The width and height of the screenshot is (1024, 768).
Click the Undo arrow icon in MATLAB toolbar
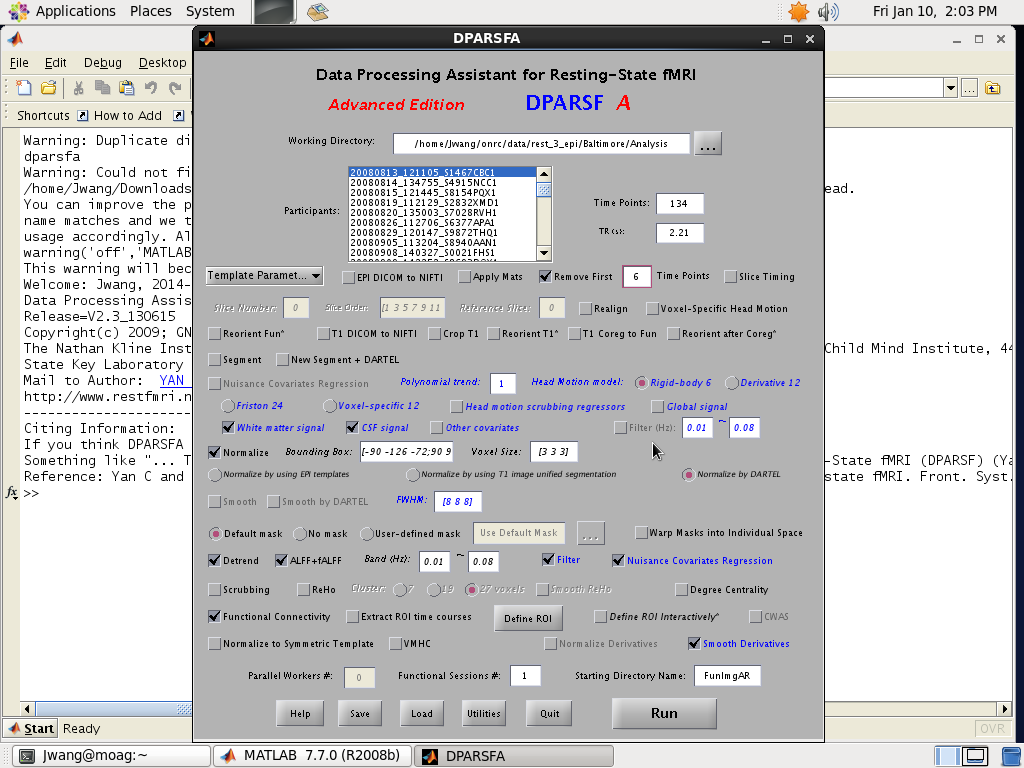(x=151, y=88)
